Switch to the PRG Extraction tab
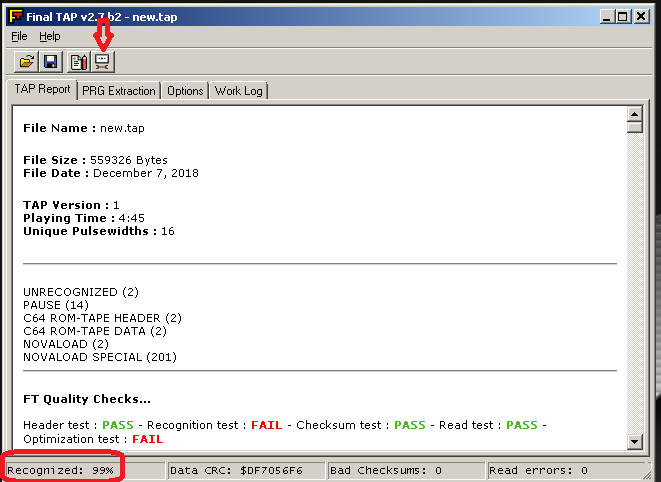661x482 pixels. pos(118,91)
